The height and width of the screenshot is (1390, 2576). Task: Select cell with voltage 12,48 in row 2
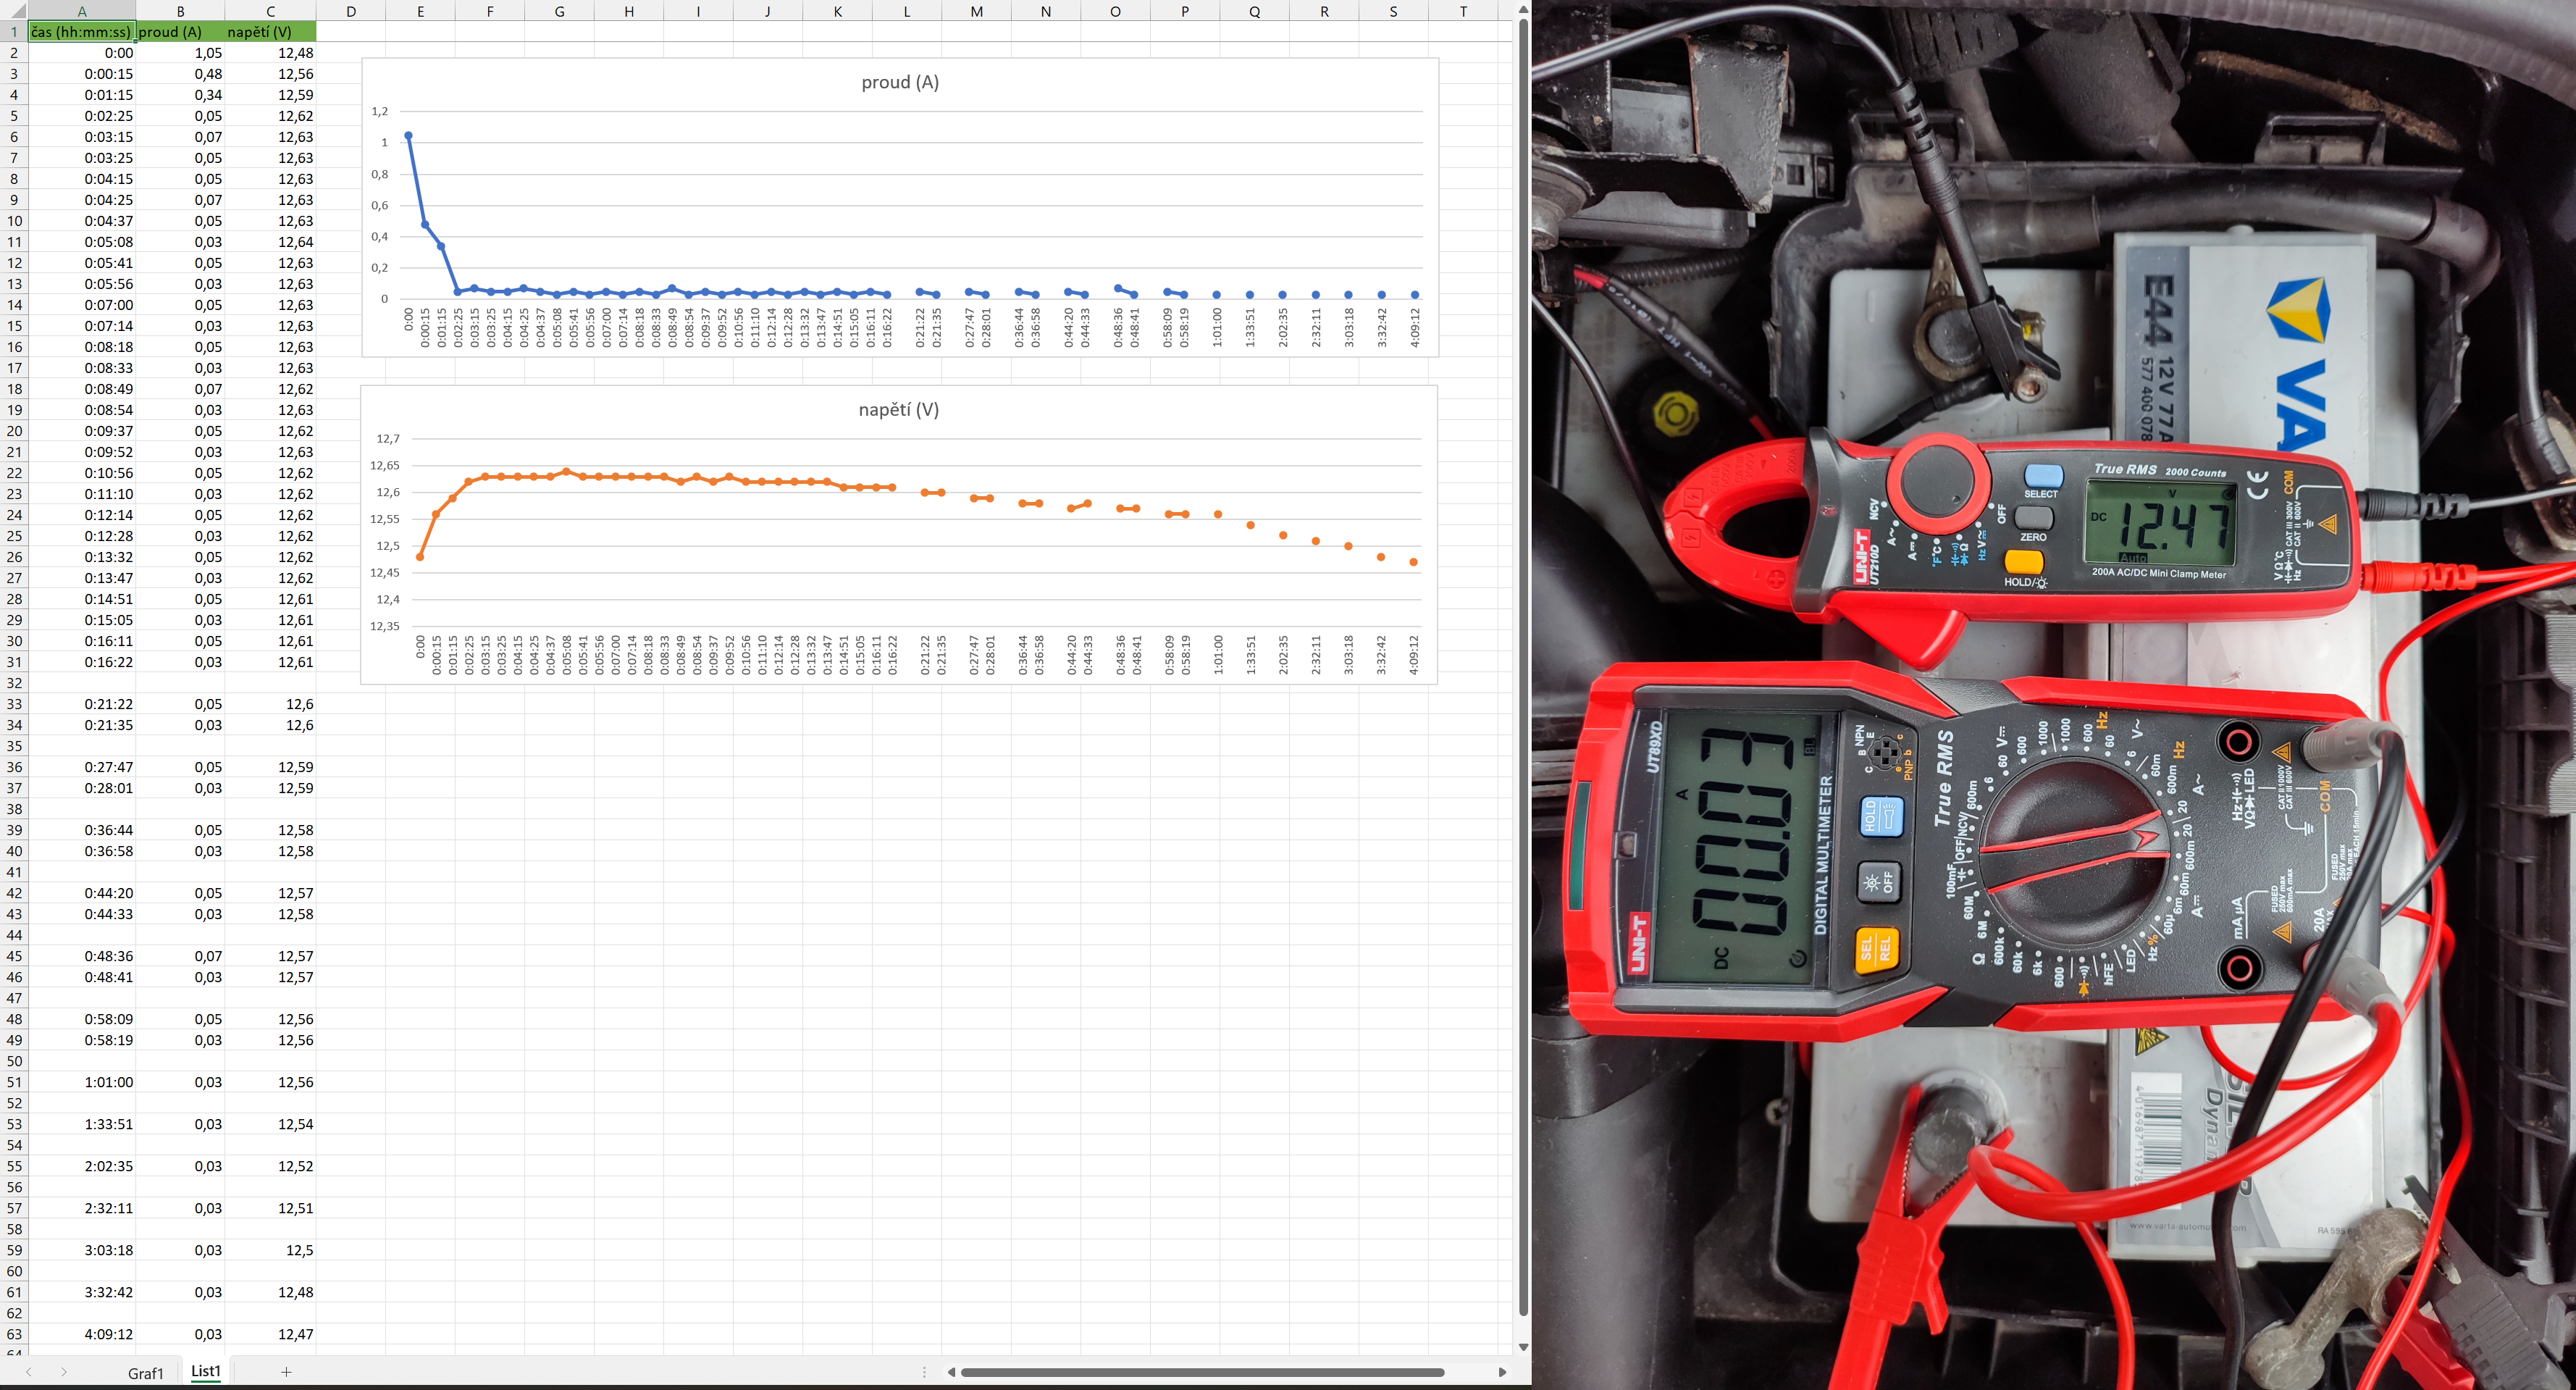pyautogui.click(x=270, y=53)
